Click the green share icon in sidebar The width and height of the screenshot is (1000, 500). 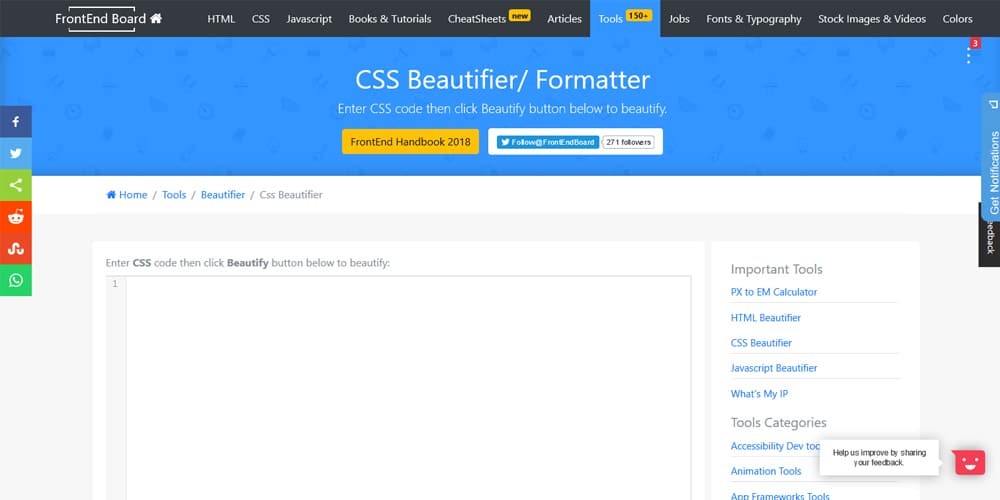[15, 186]
